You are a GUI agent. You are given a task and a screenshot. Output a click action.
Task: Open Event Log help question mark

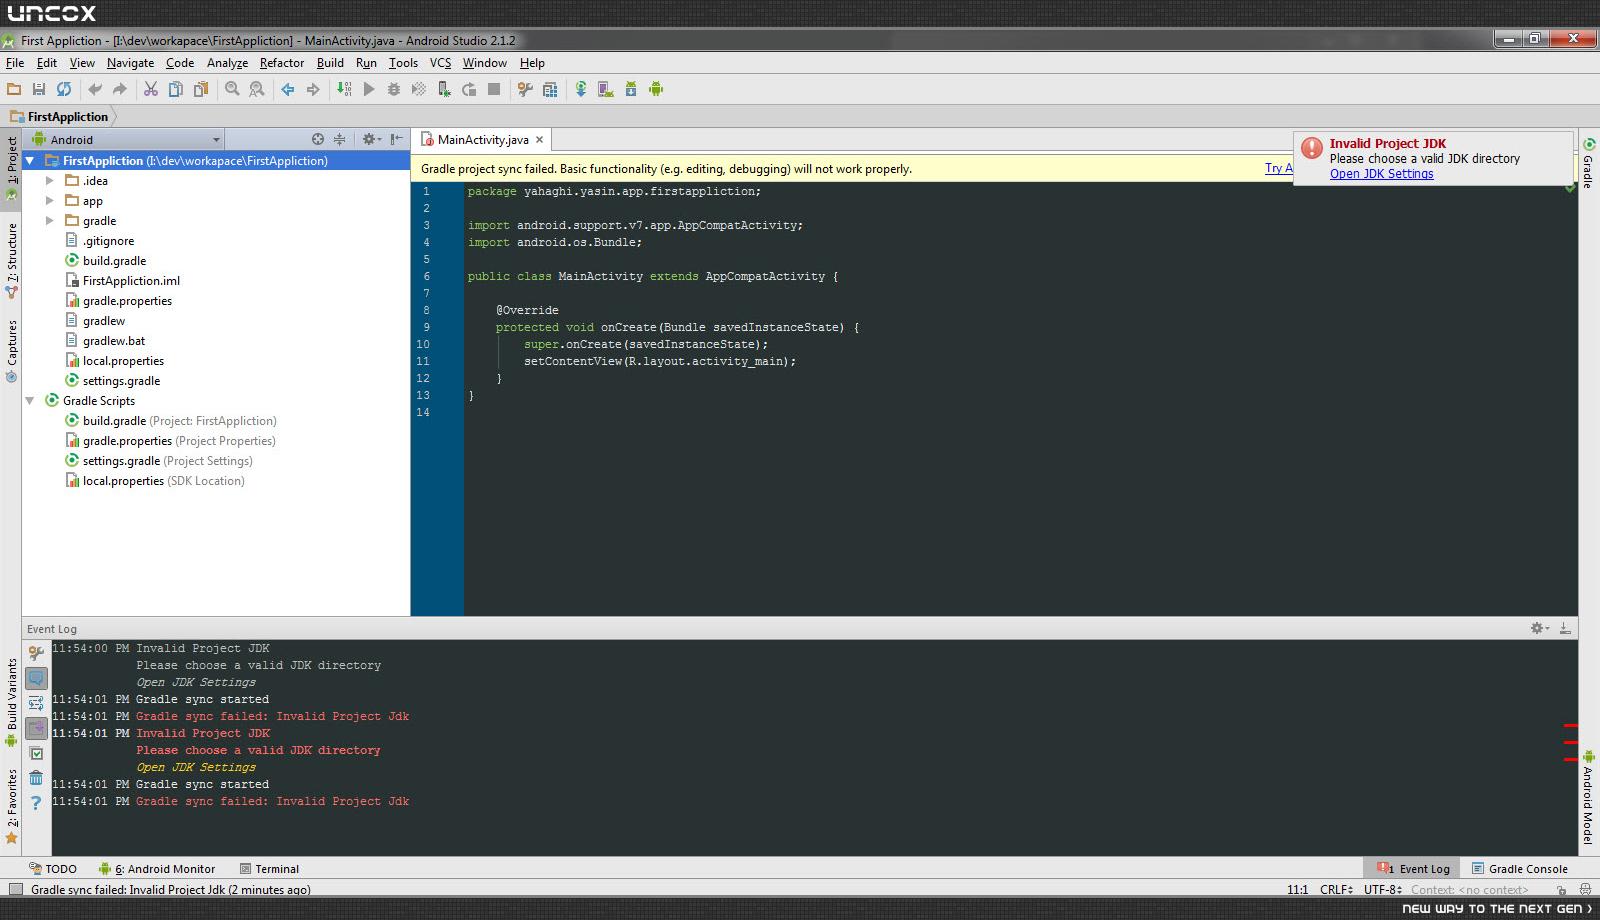tap(36, 802)
